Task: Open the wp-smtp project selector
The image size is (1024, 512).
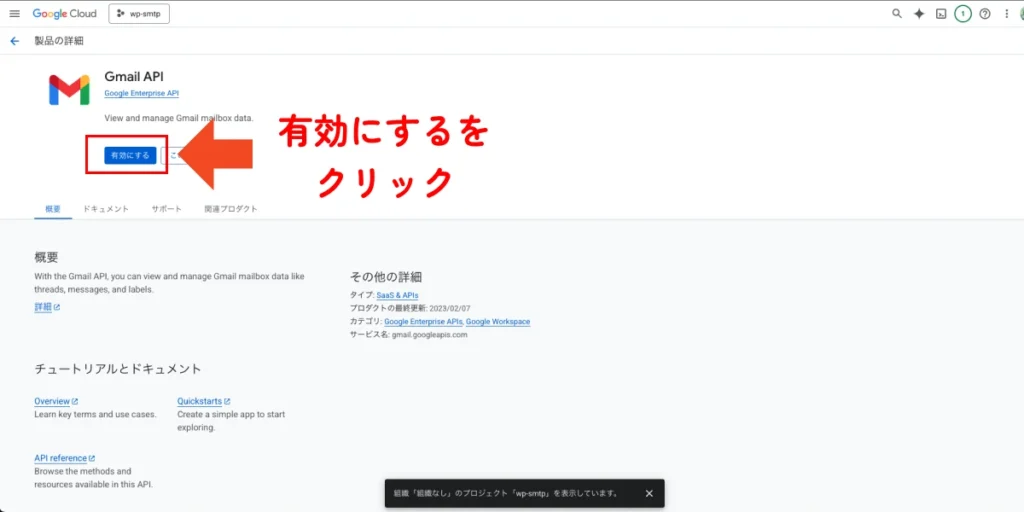Action: click(139, 14)
